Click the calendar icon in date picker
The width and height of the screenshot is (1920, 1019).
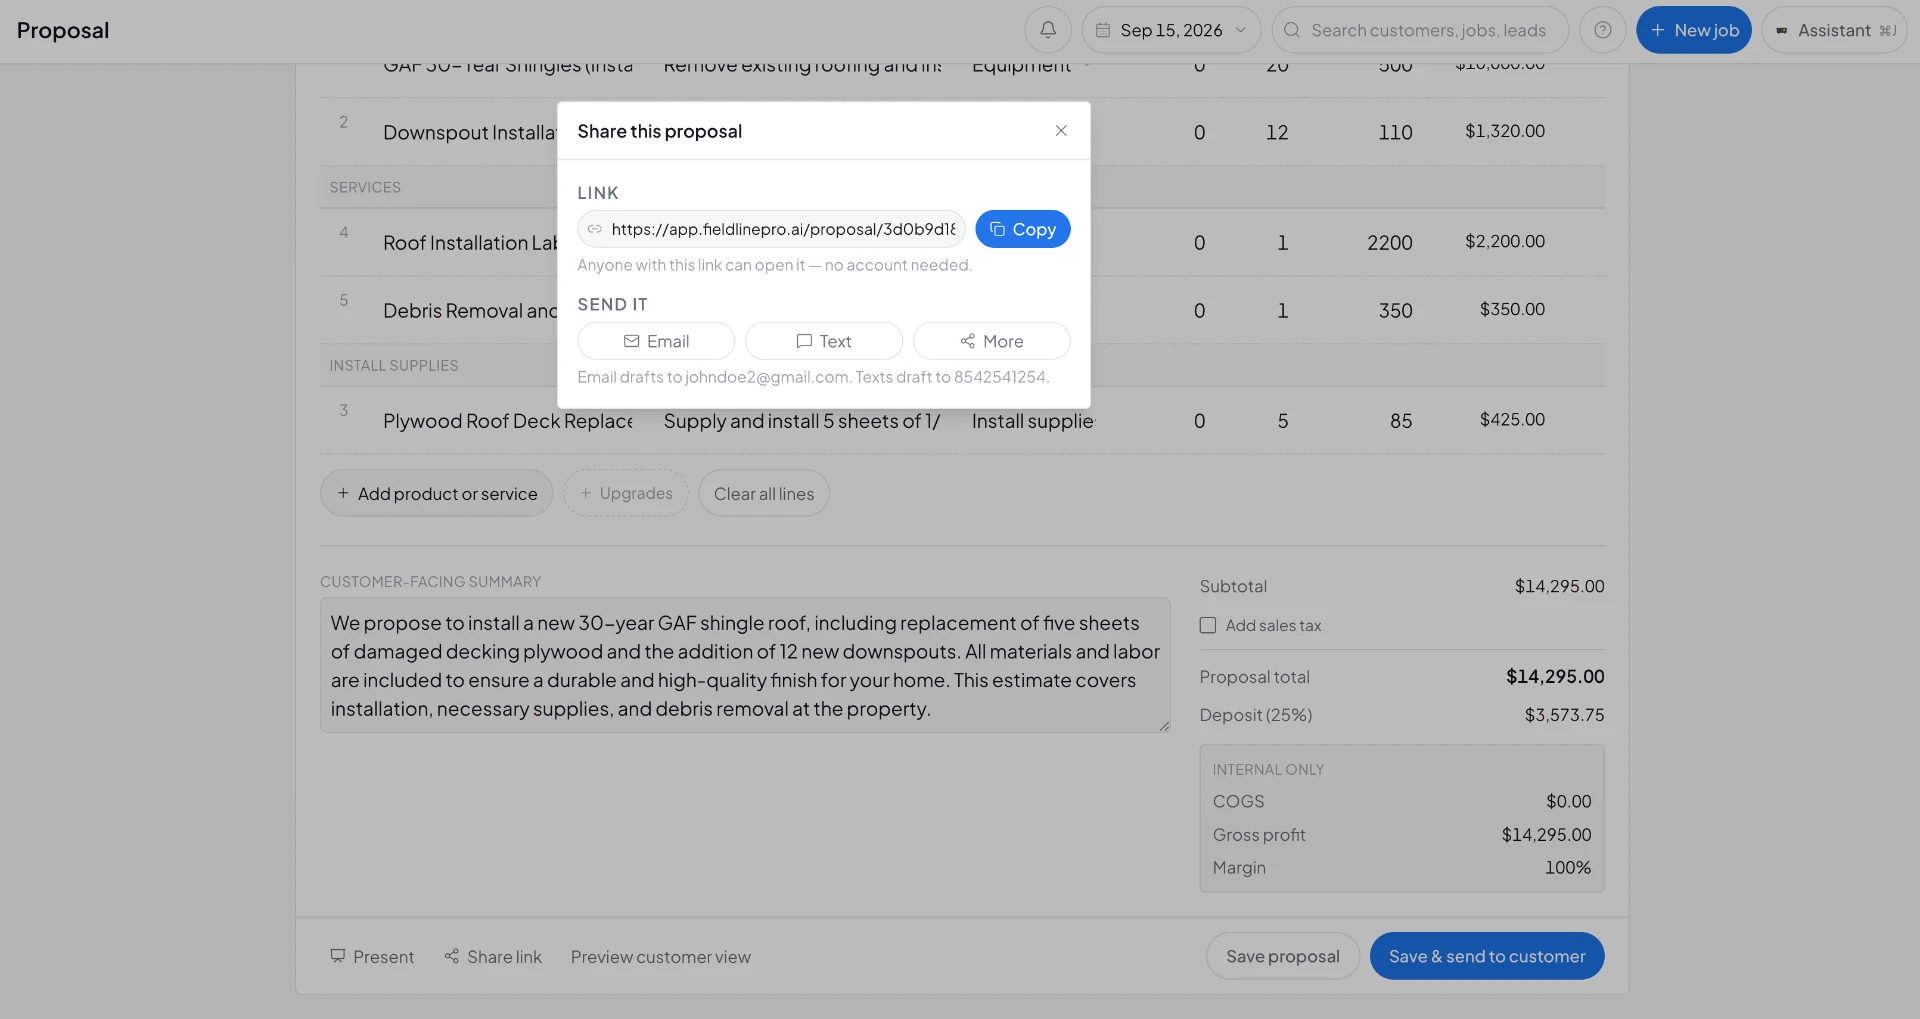pos(1102,30)
